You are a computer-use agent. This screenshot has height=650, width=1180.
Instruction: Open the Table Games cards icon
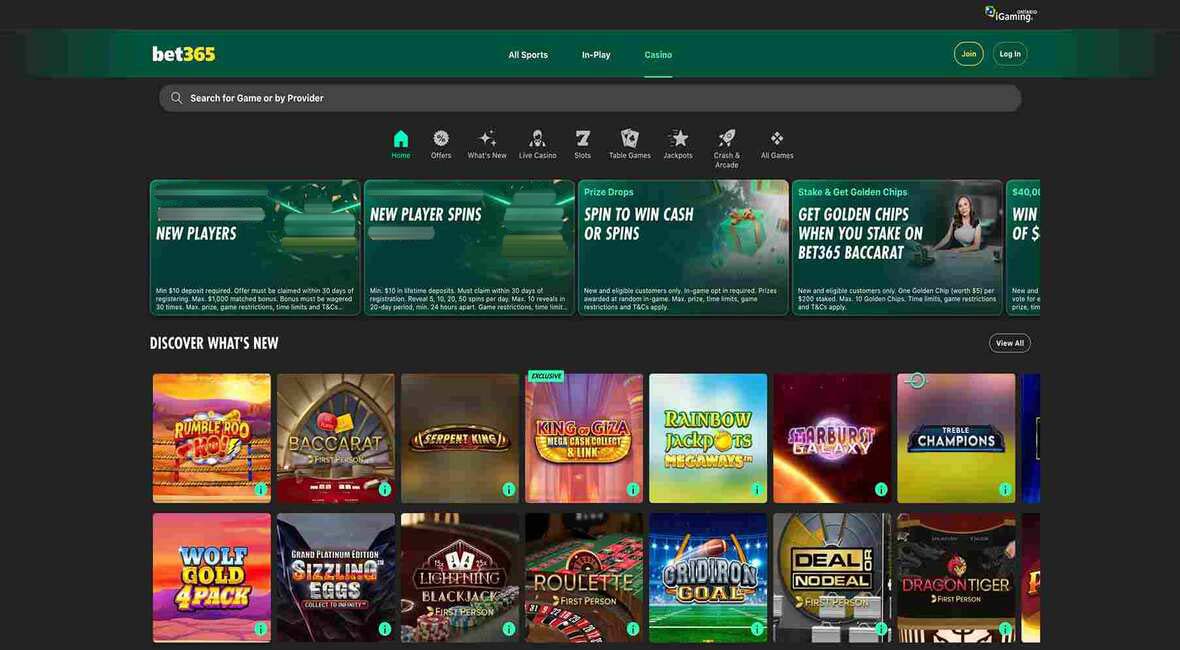coord(630,139)
